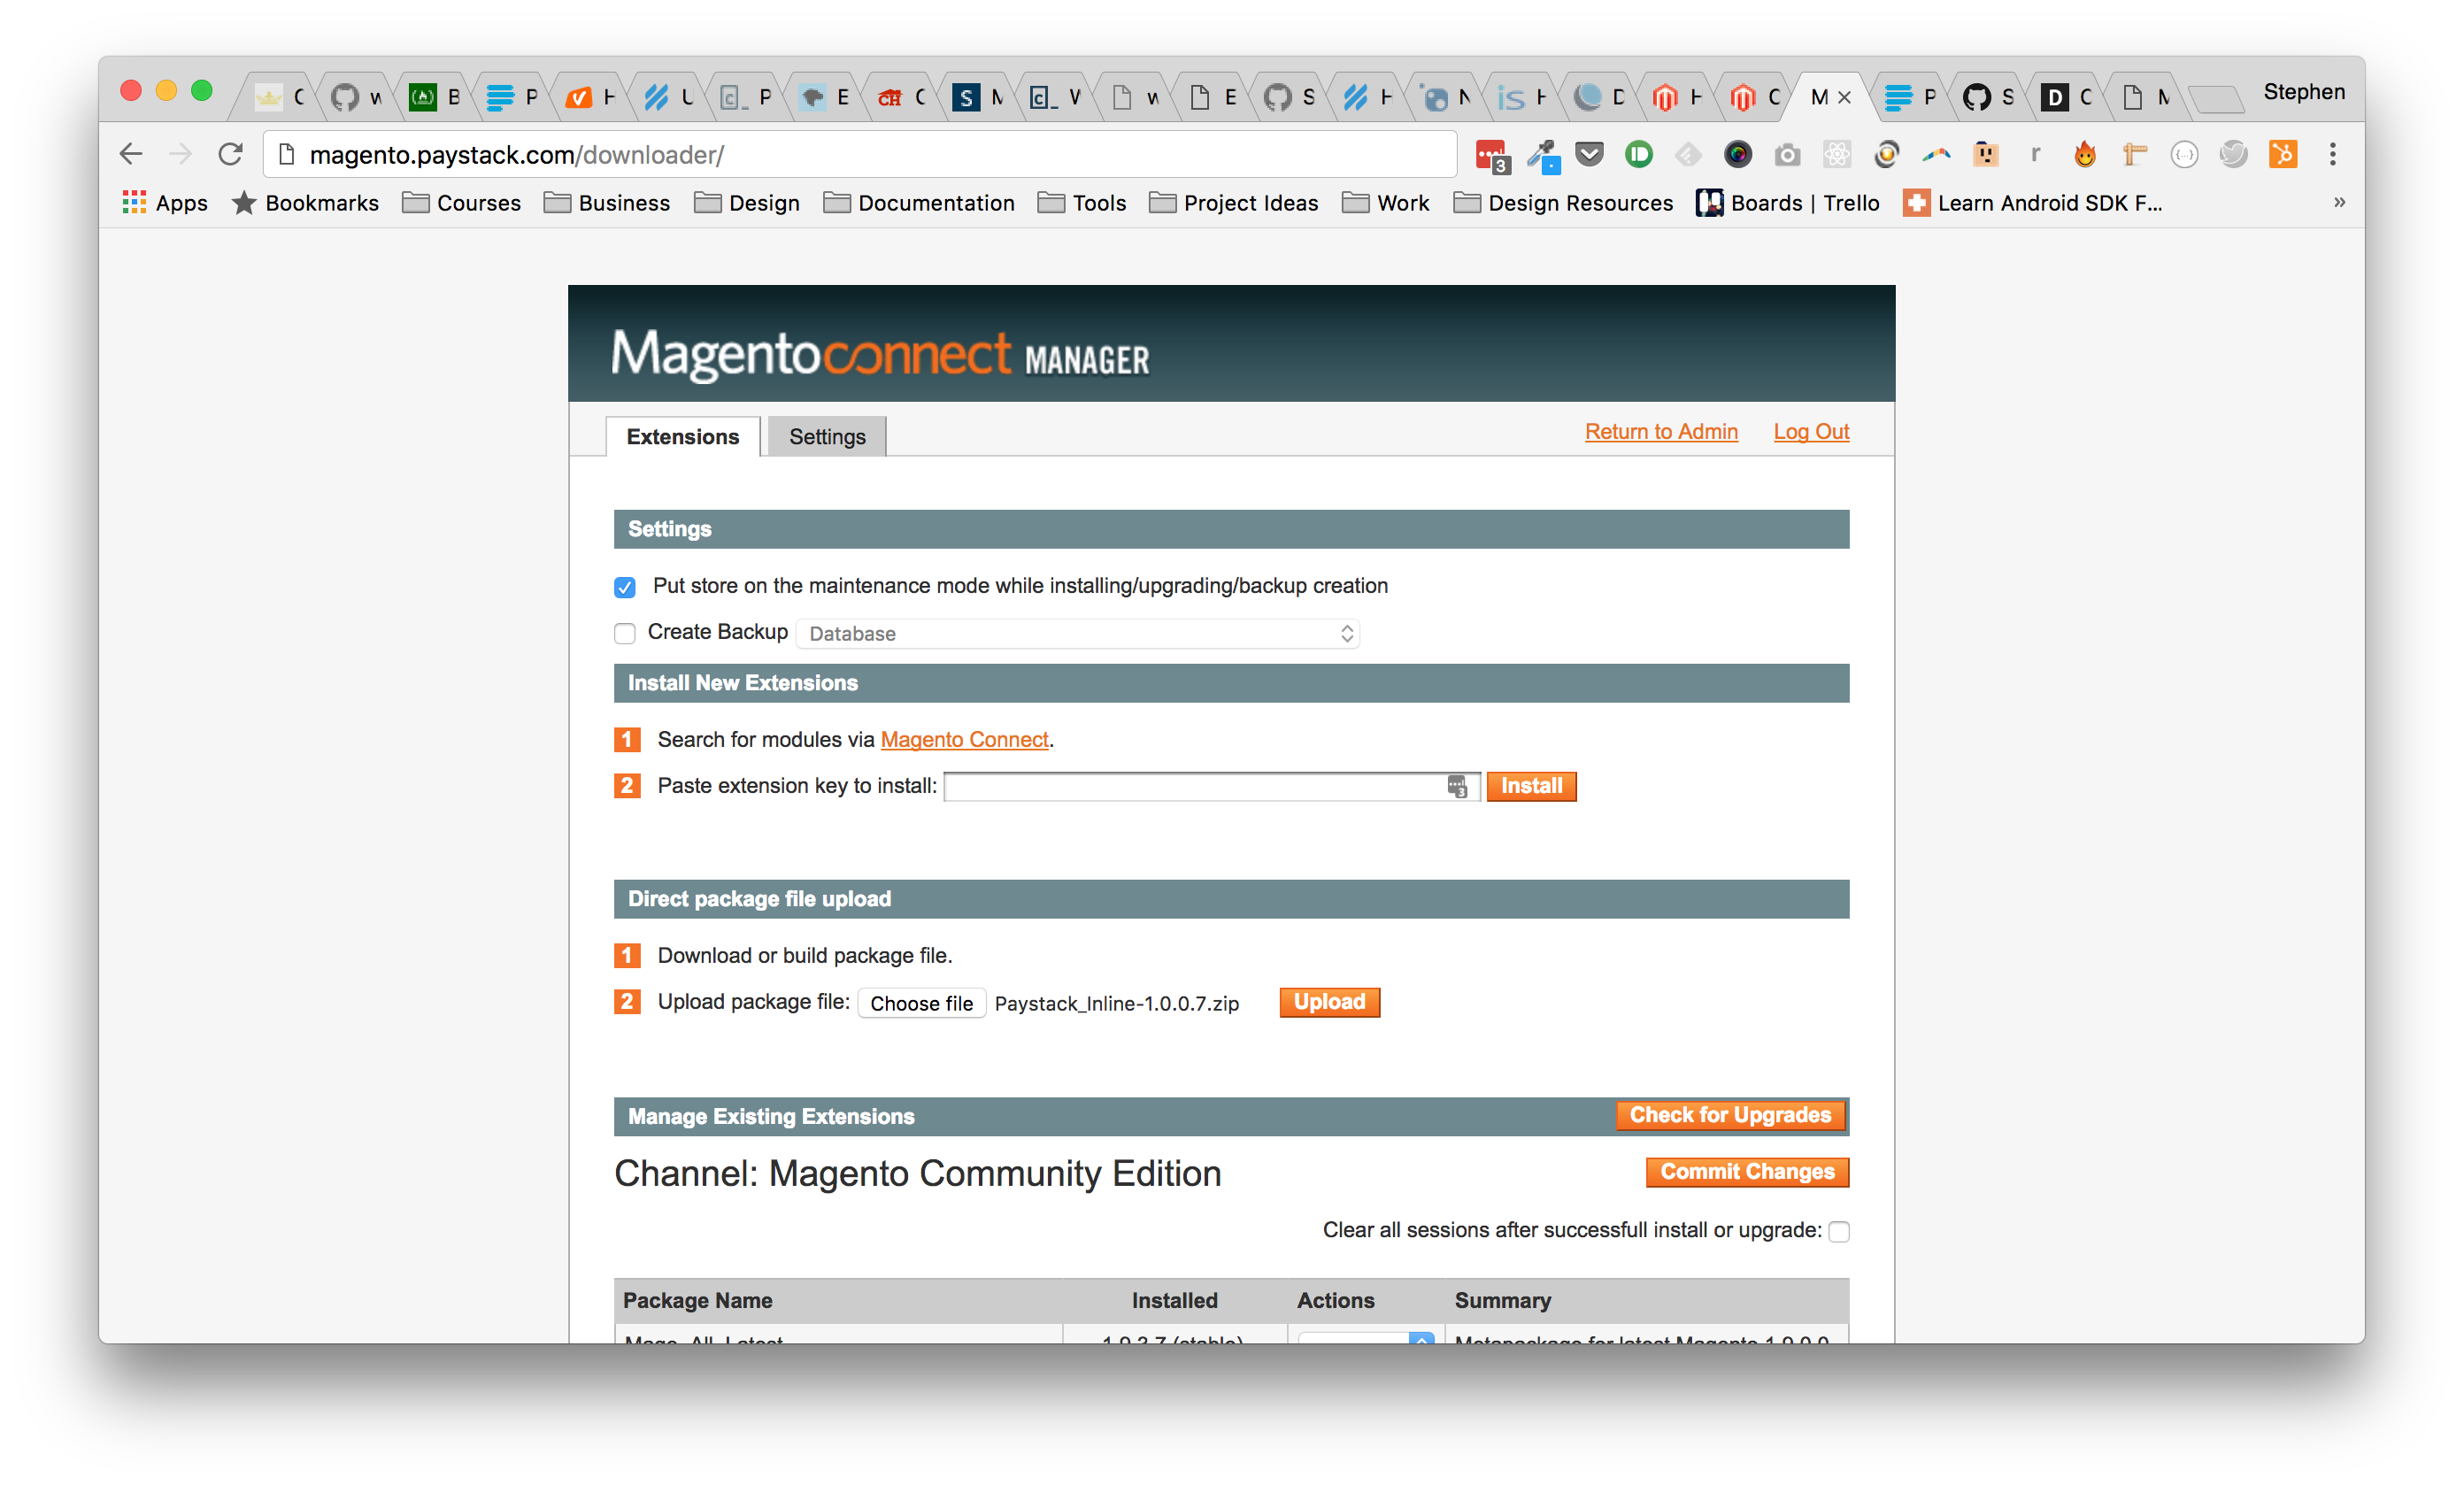
Task: Click the gray Twitter bird extension
Action: pos(2233,154)
